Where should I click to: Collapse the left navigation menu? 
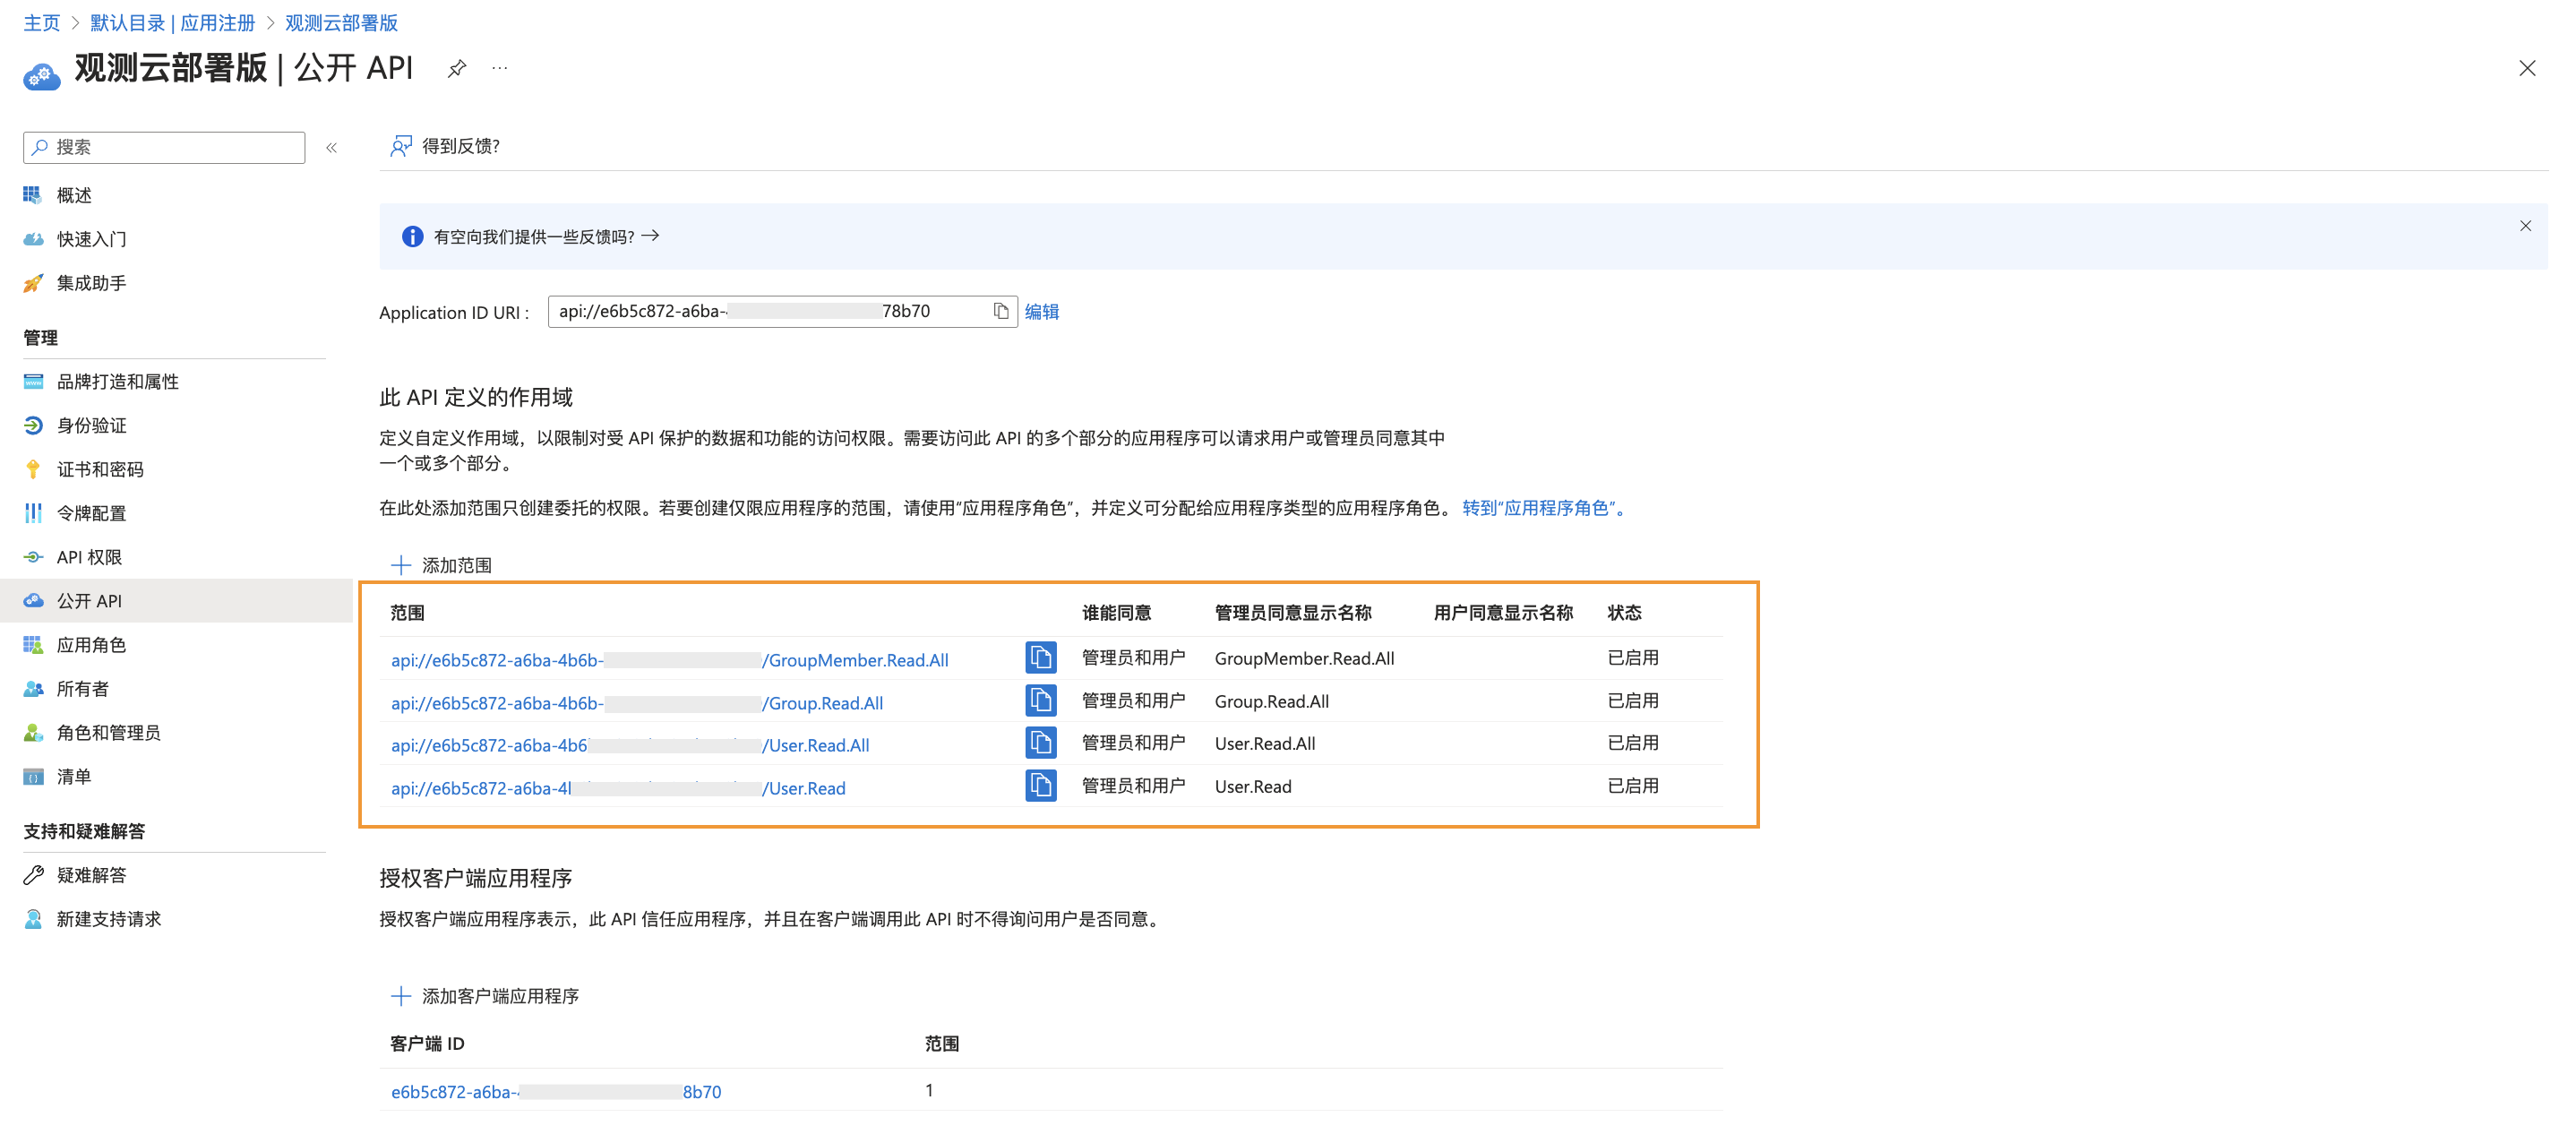[x=332, y=147]
